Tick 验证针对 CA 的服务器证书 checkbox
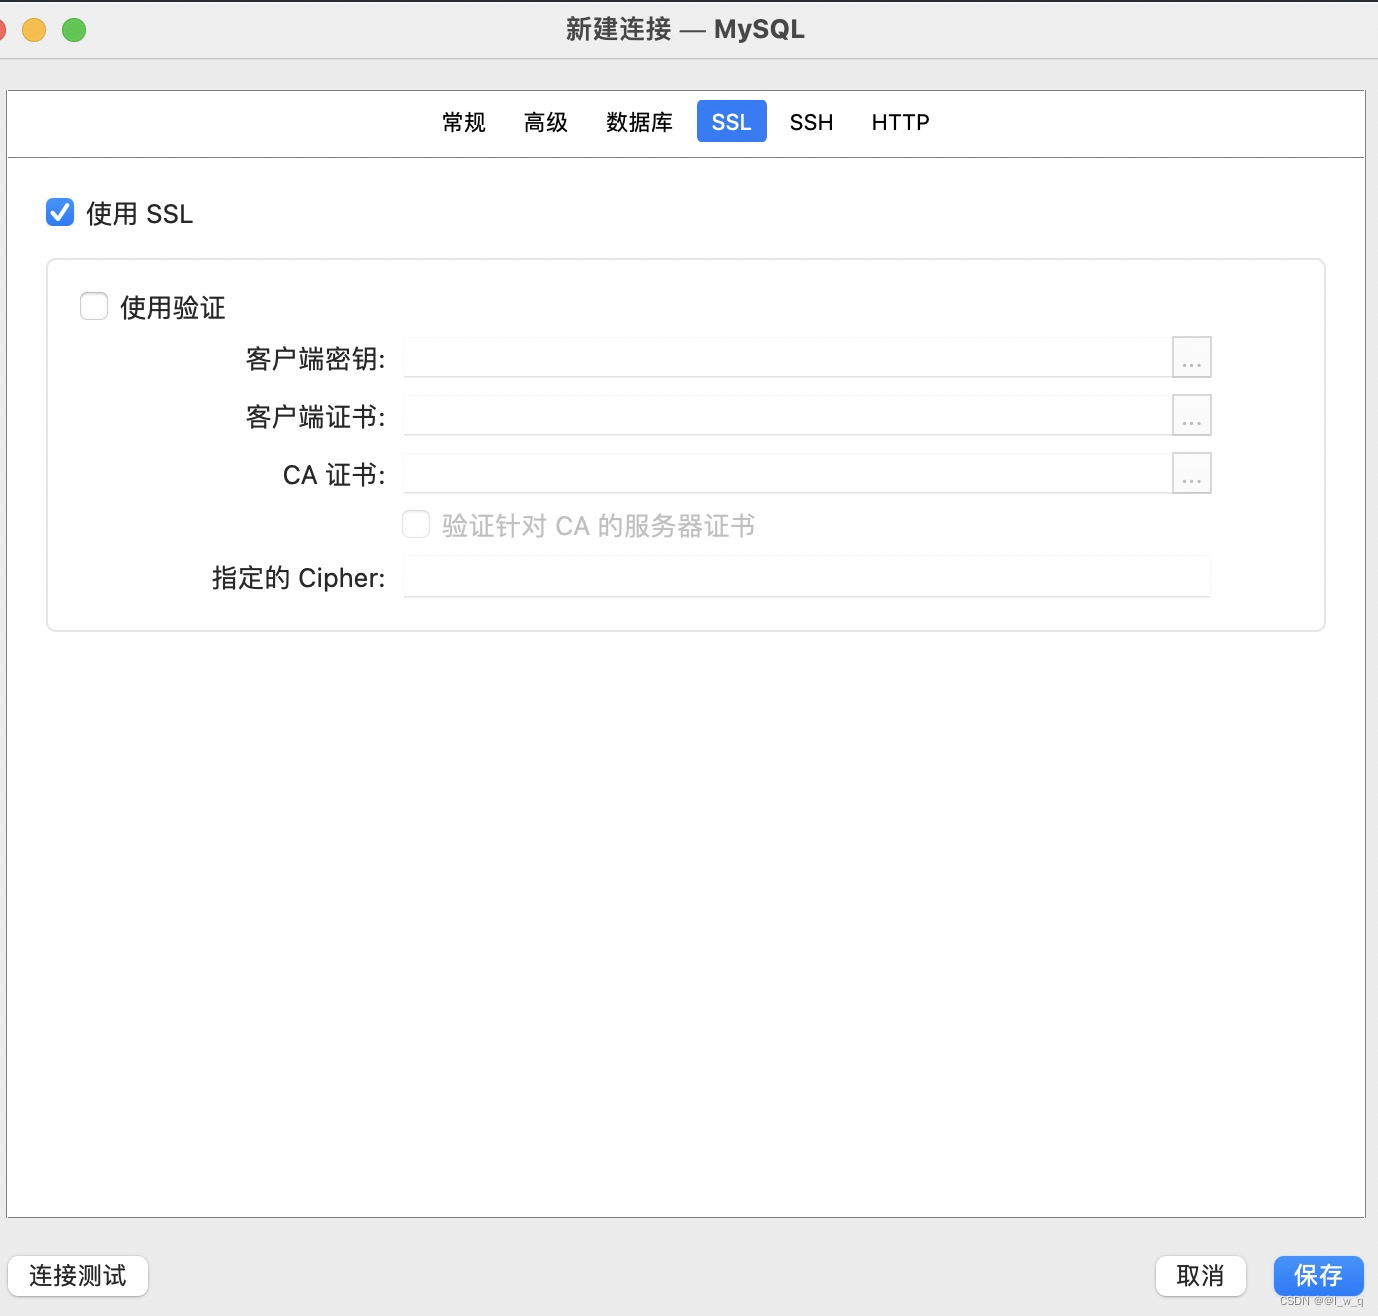1378x1316 pixels. tap(416, 524)
